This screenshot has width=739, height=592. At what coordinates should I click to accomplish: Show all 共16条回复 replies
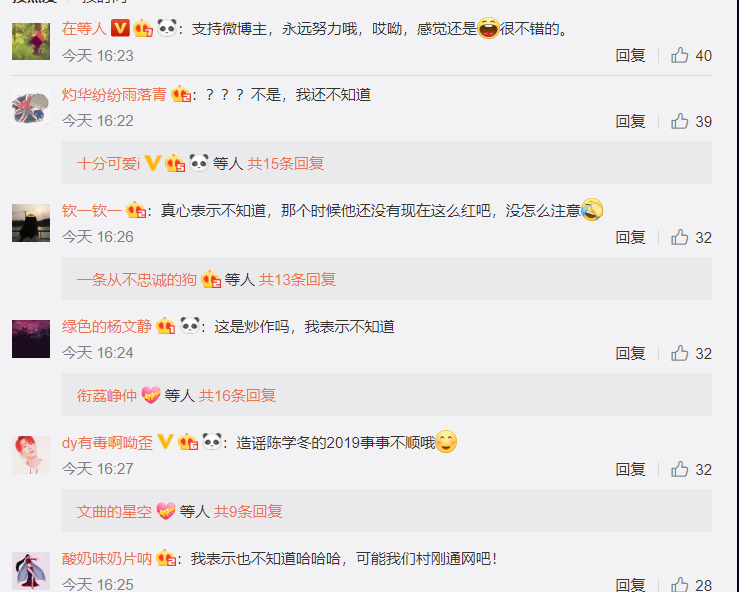(x=237, y=395)
